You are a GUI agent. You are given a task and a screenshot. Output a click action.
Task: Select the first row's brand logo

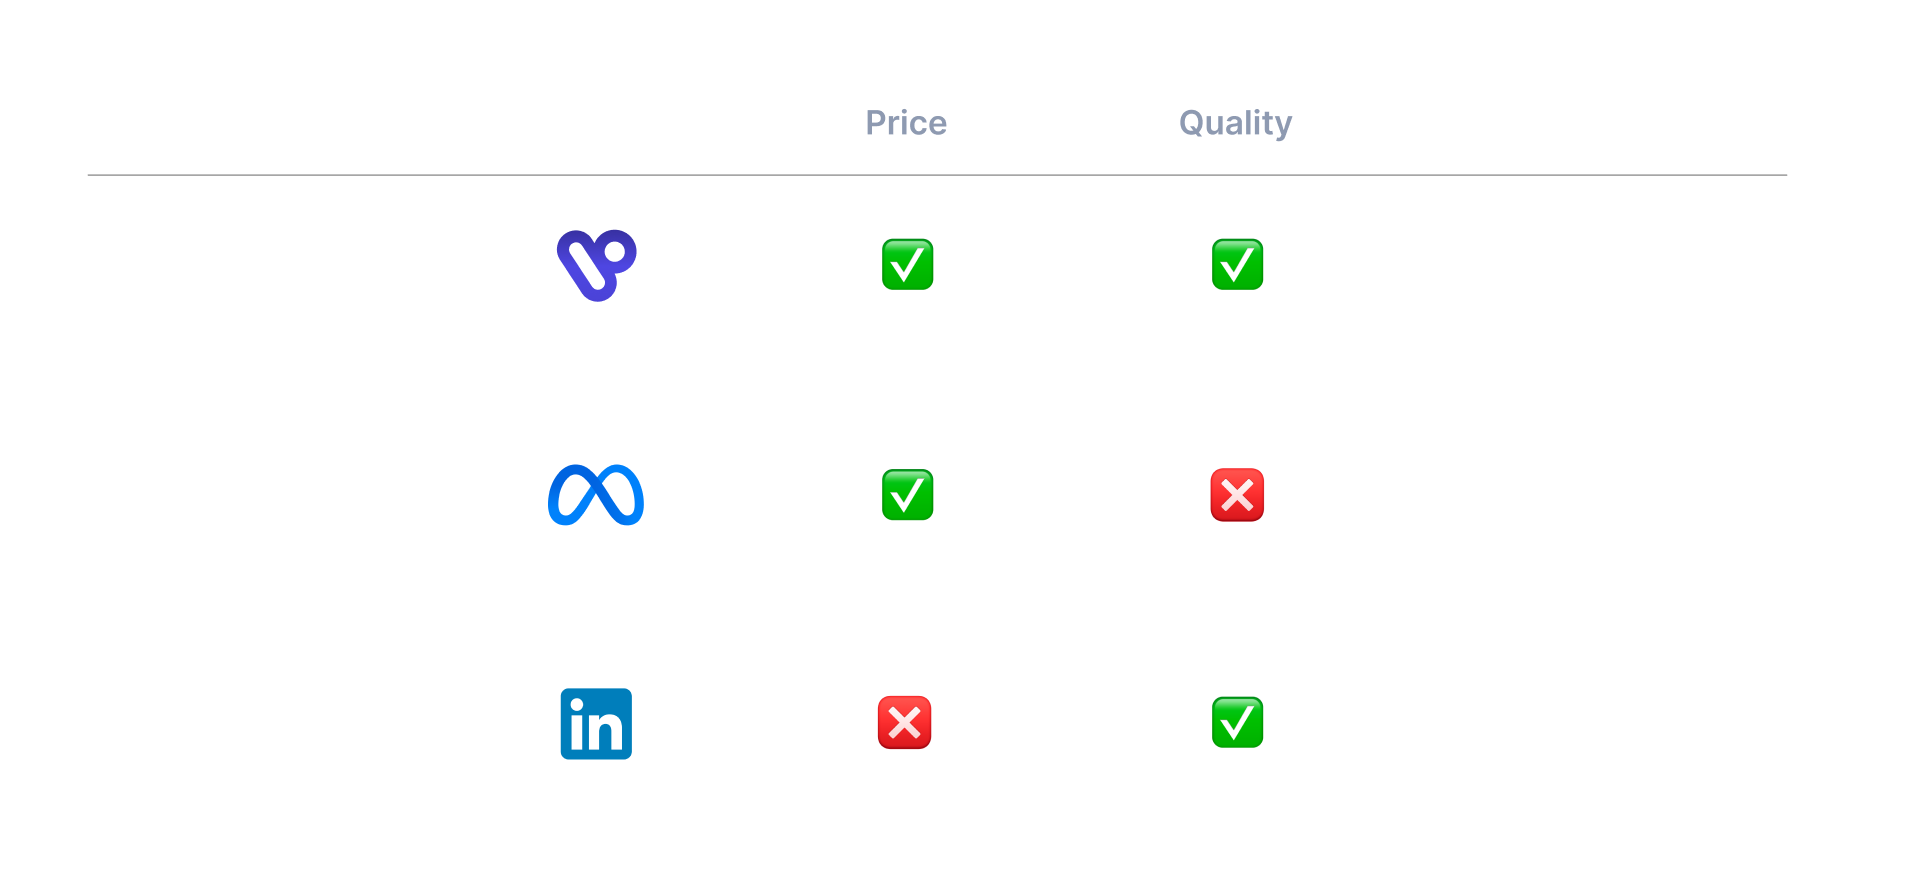596,265
